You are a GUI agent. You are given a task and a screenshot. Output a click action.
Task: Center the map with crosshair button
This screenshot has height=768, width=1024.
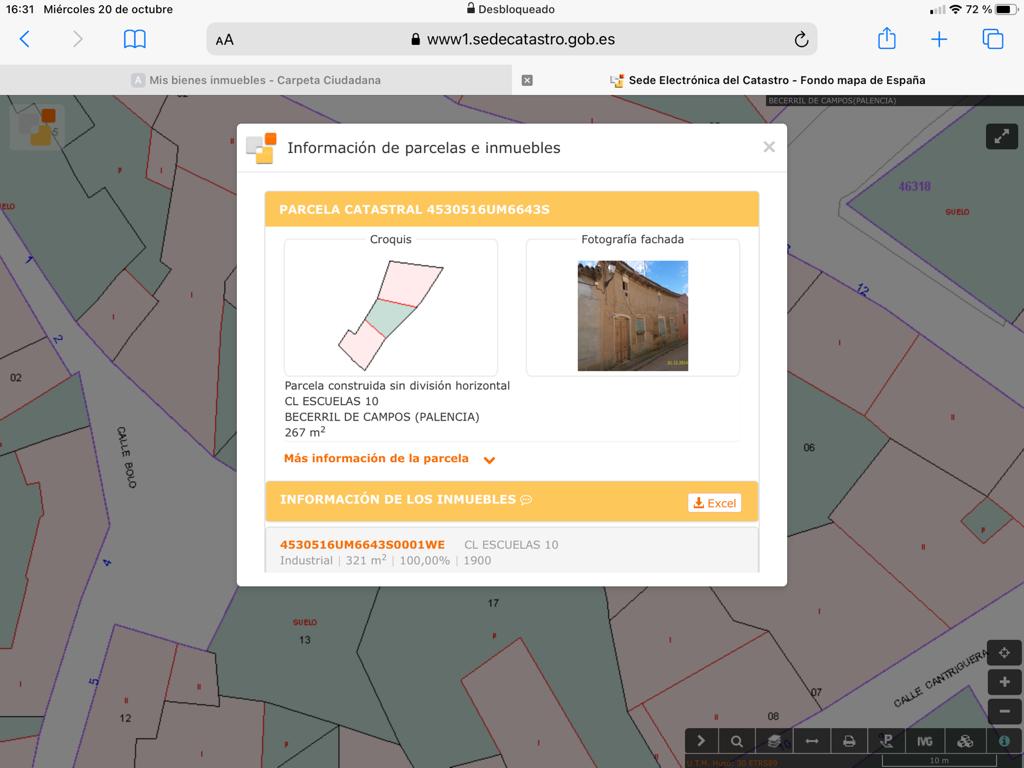pos(1004,653)
